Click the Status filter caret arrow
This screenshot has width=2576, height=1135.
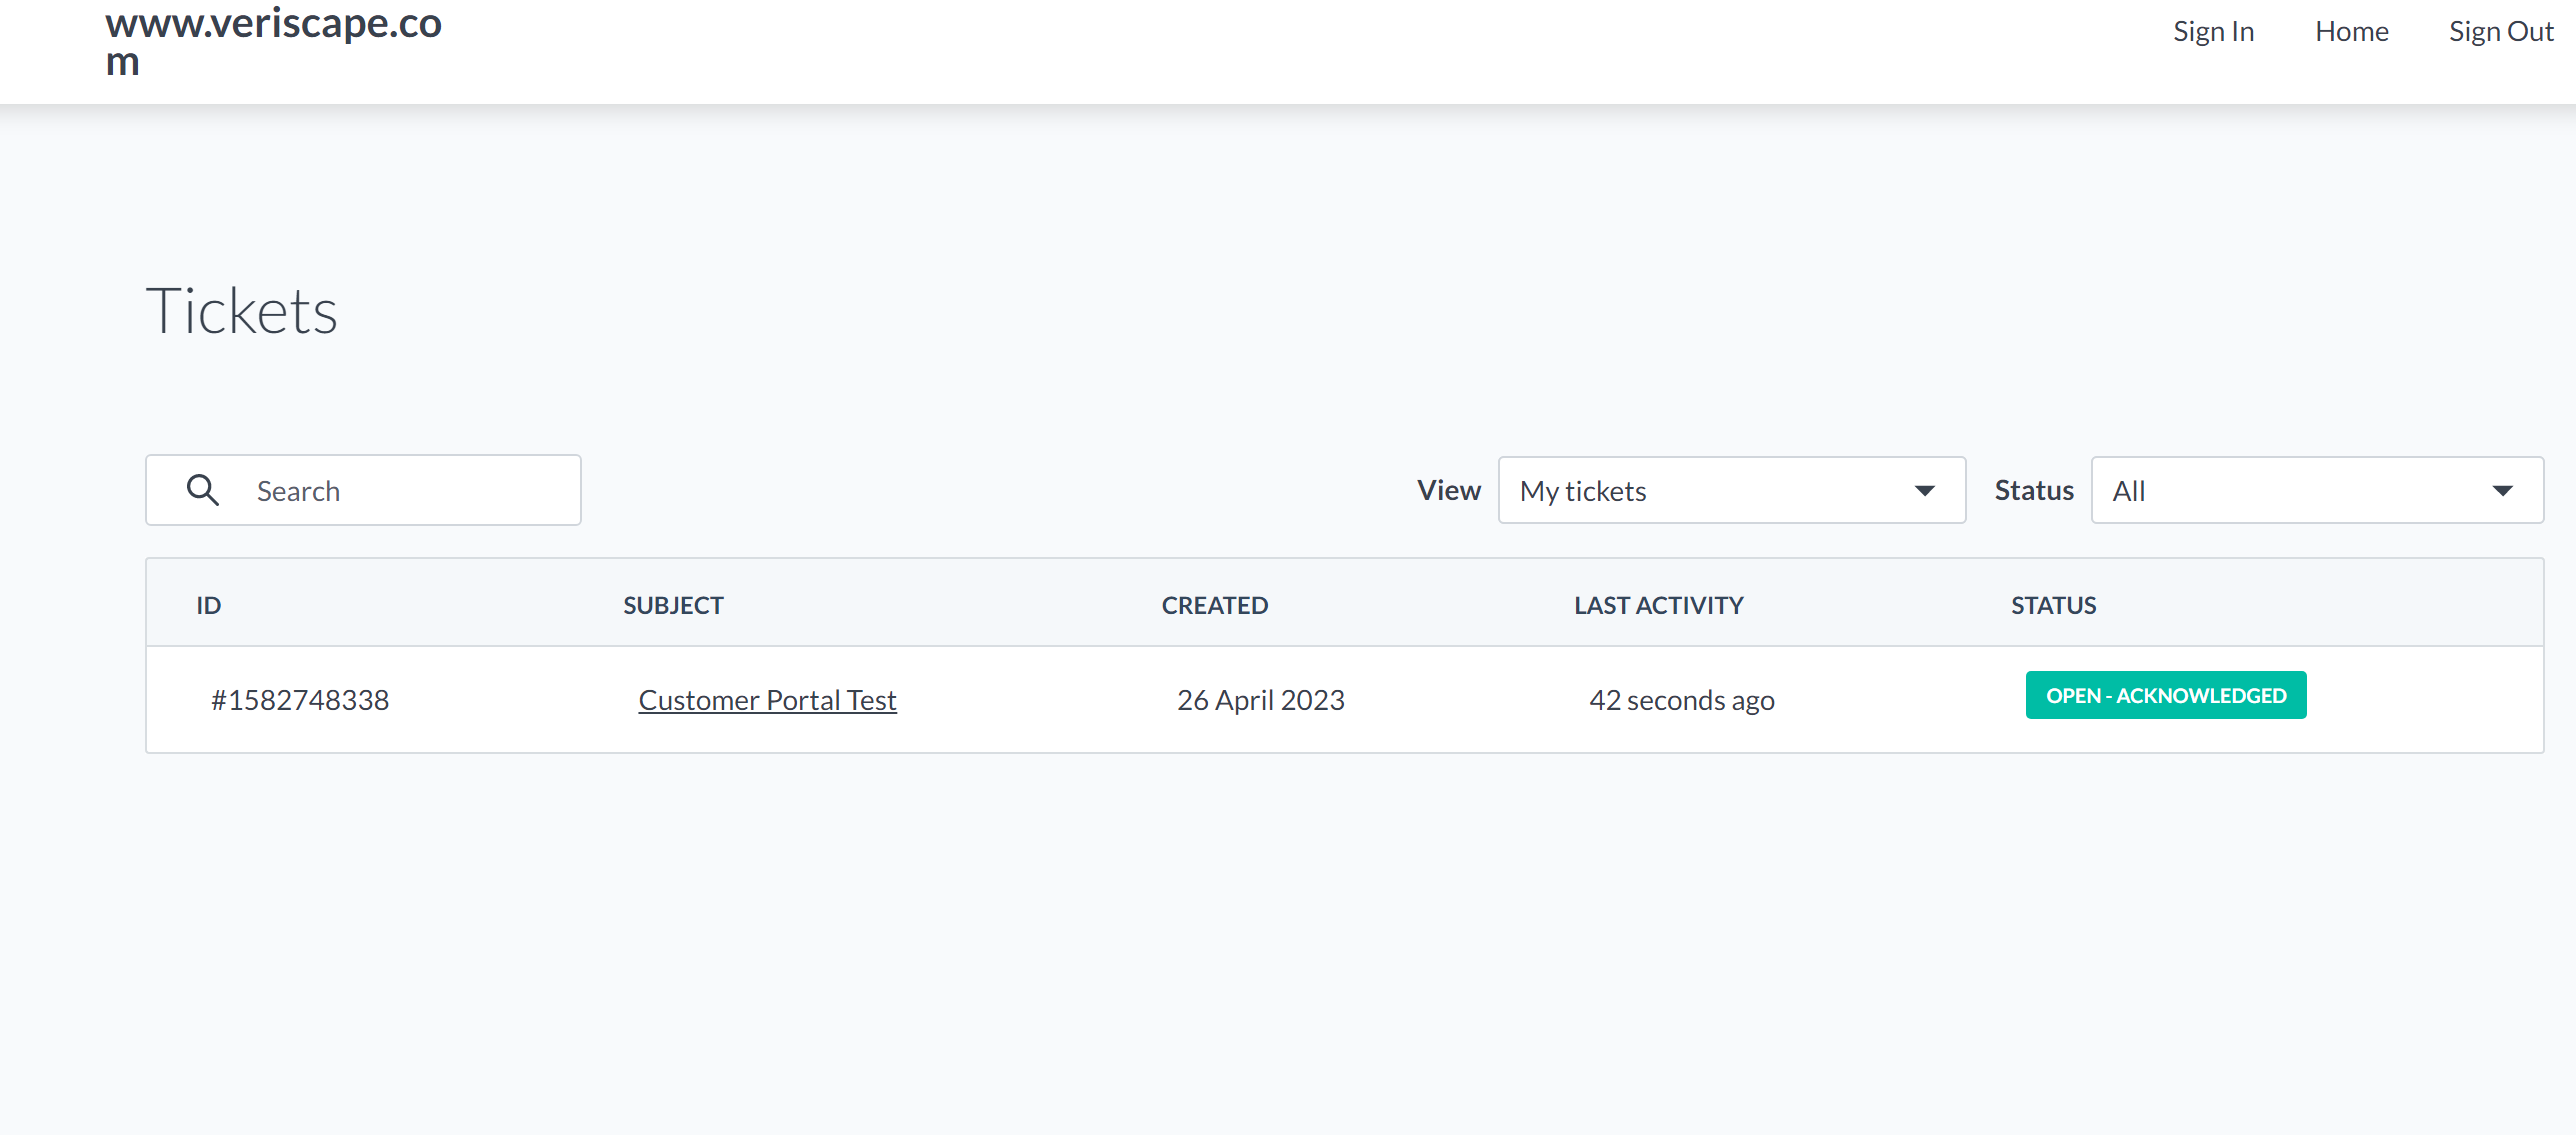[2502, 491]
